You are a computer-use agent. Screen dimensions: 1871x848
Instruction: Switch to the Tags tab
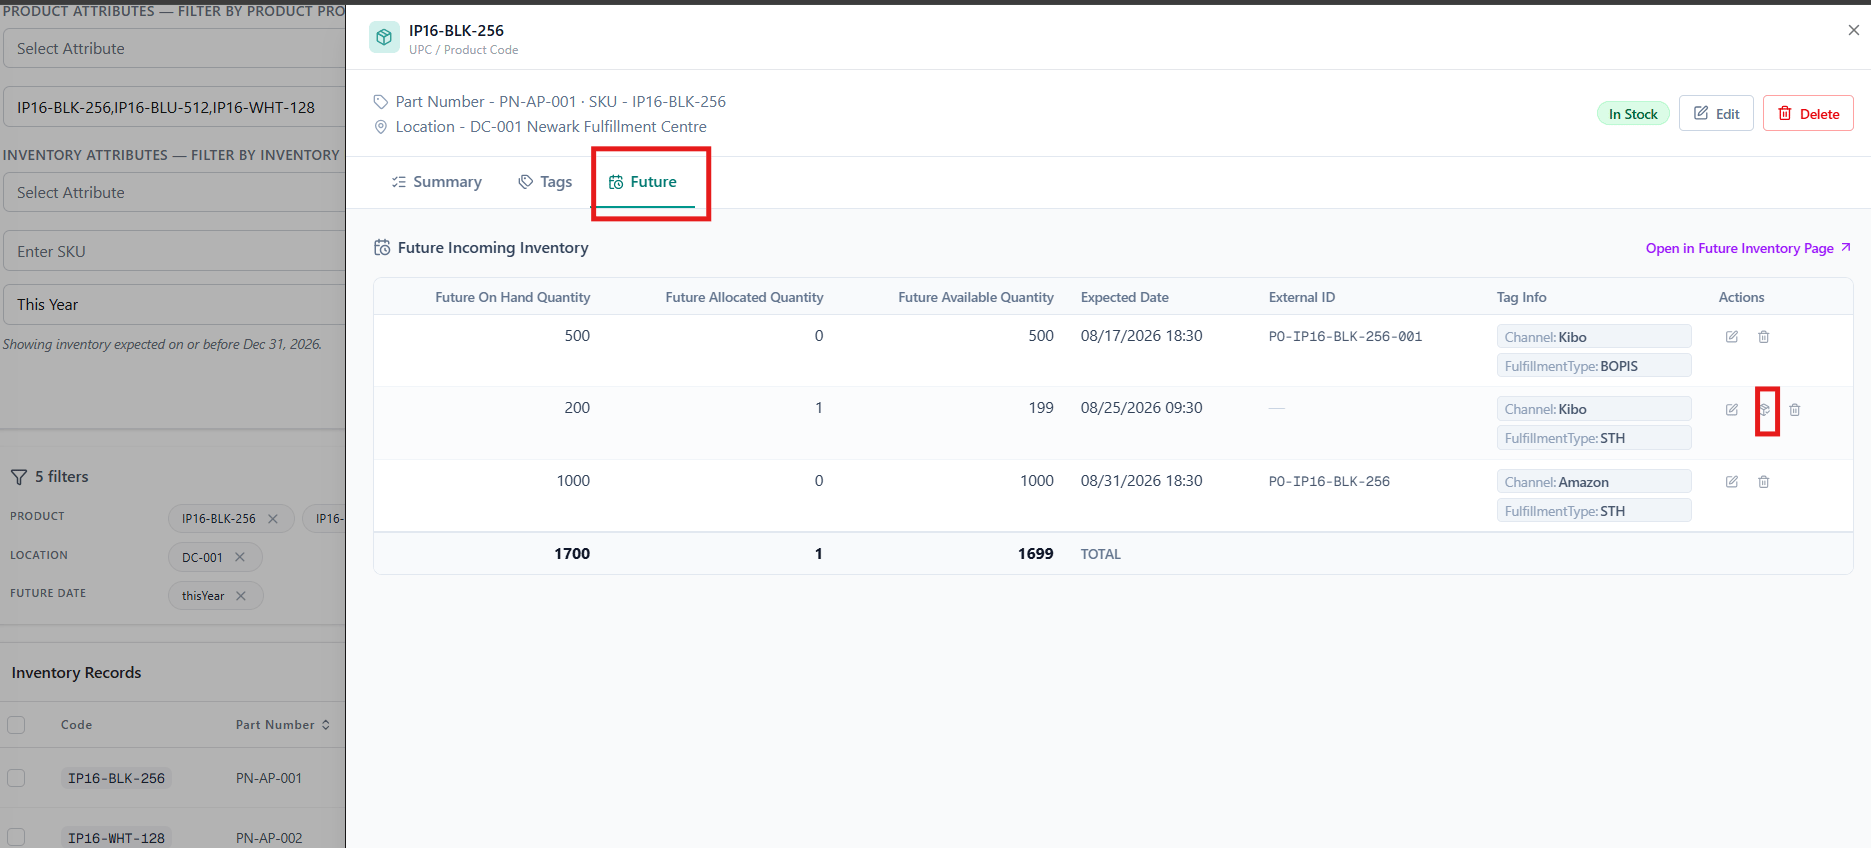(x=545, y=182)
